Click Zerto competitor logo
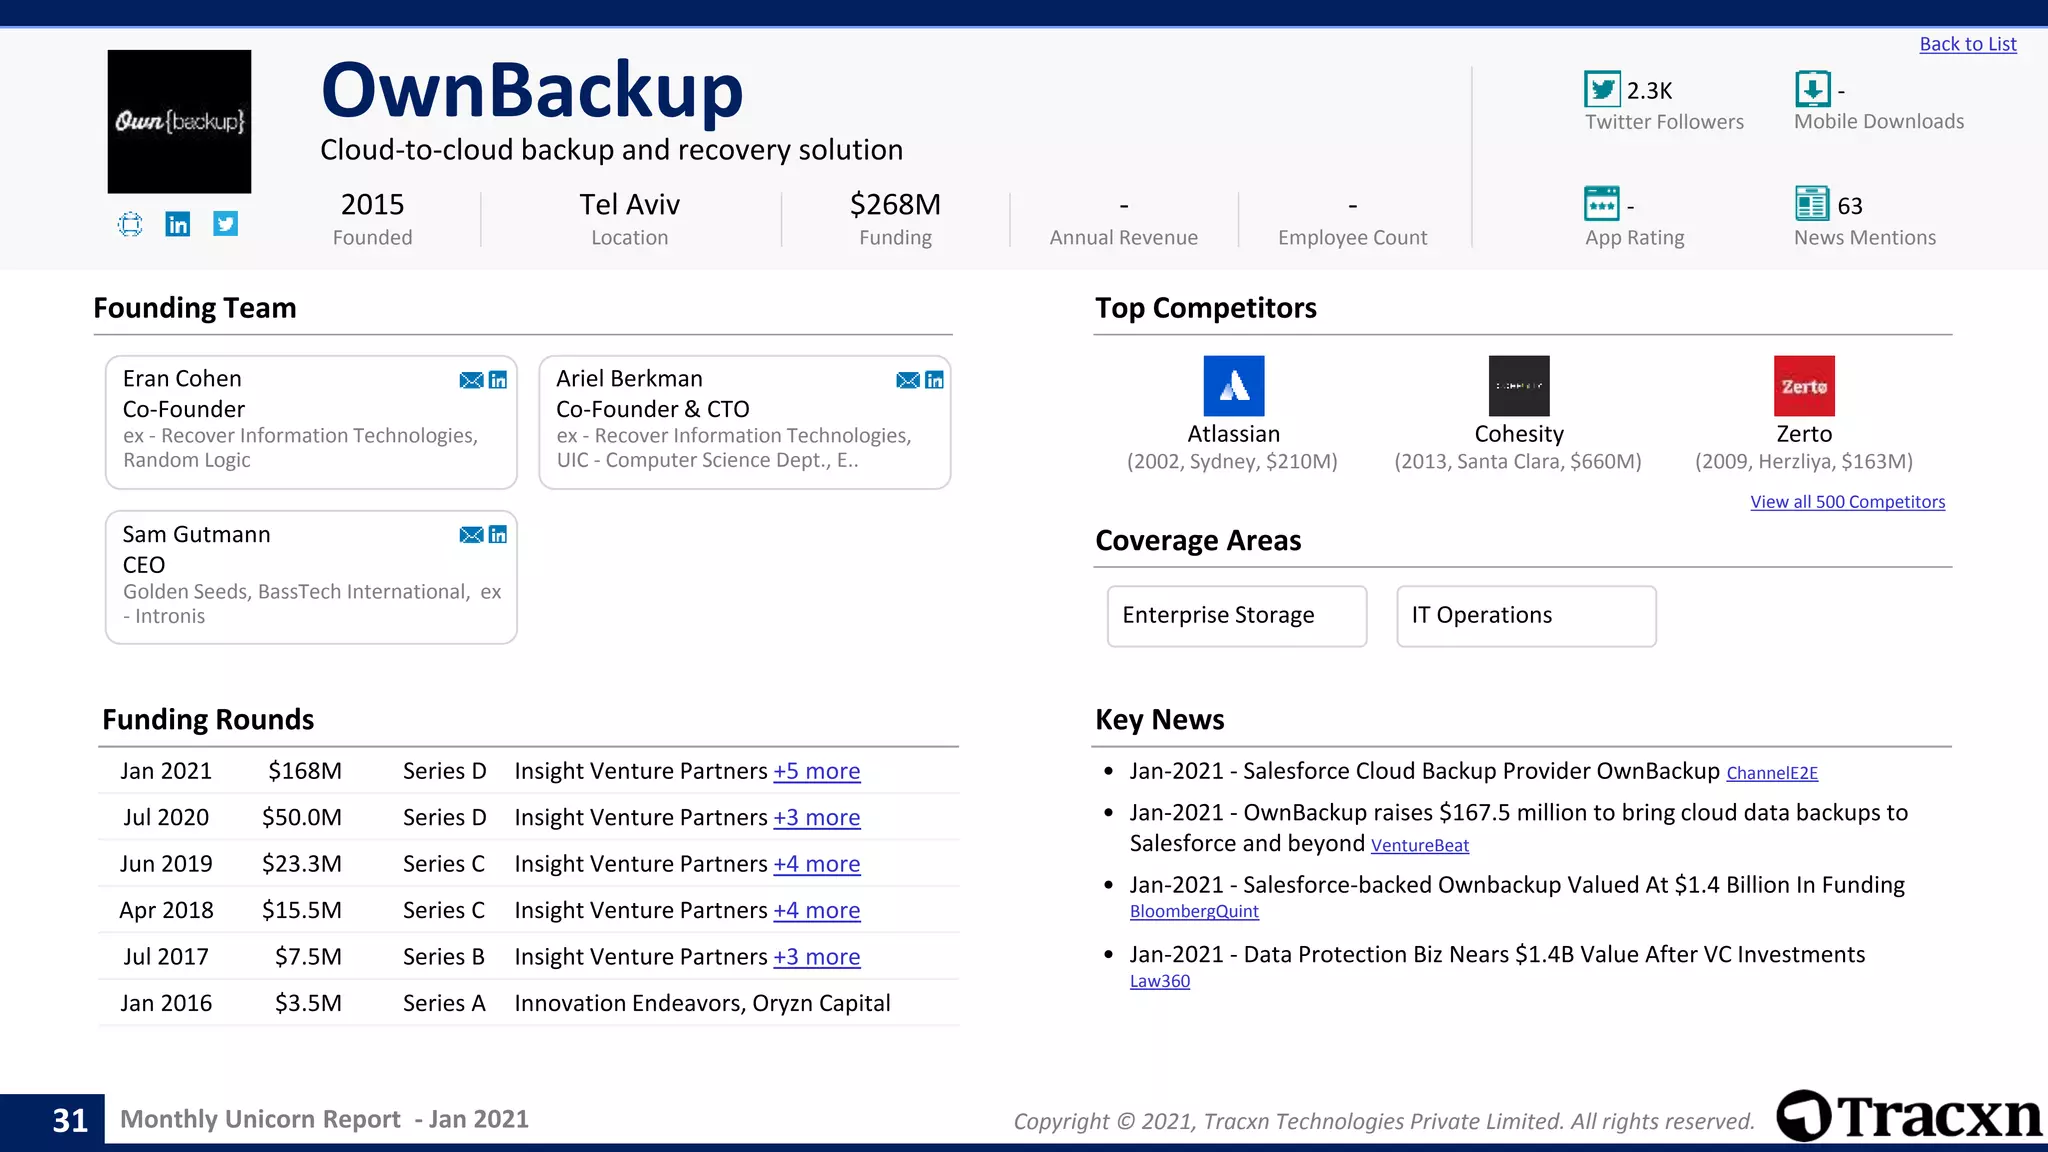The height and width of the screenshot is (1152, 2048). [1804, 386]
